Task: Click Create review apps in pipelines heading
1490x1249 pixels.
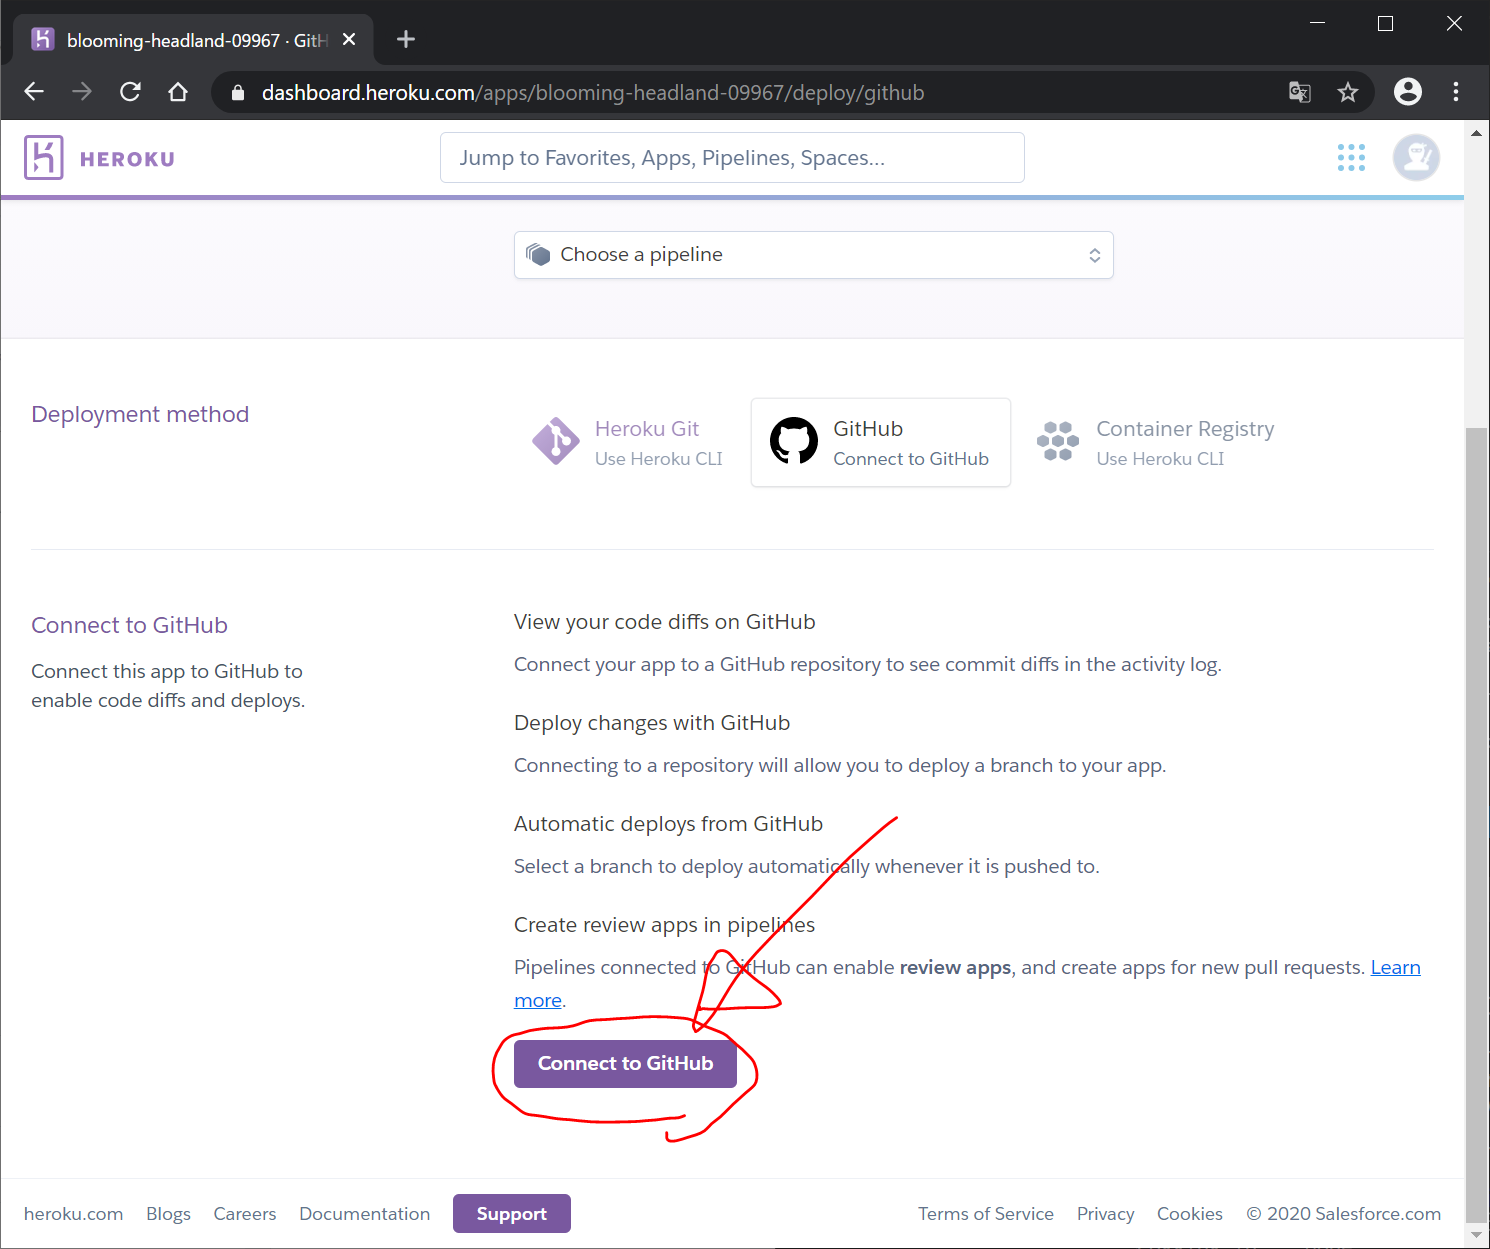Action: [664, 925]
